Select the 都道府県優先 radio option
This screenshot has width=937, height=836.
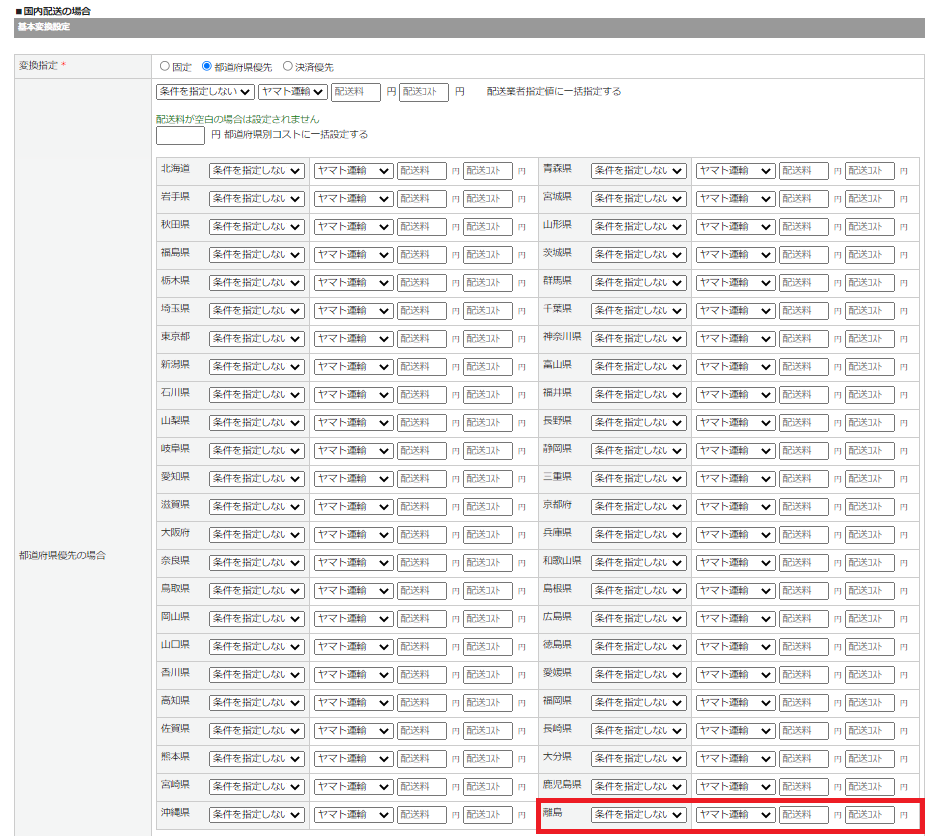[x=207, y=67]
